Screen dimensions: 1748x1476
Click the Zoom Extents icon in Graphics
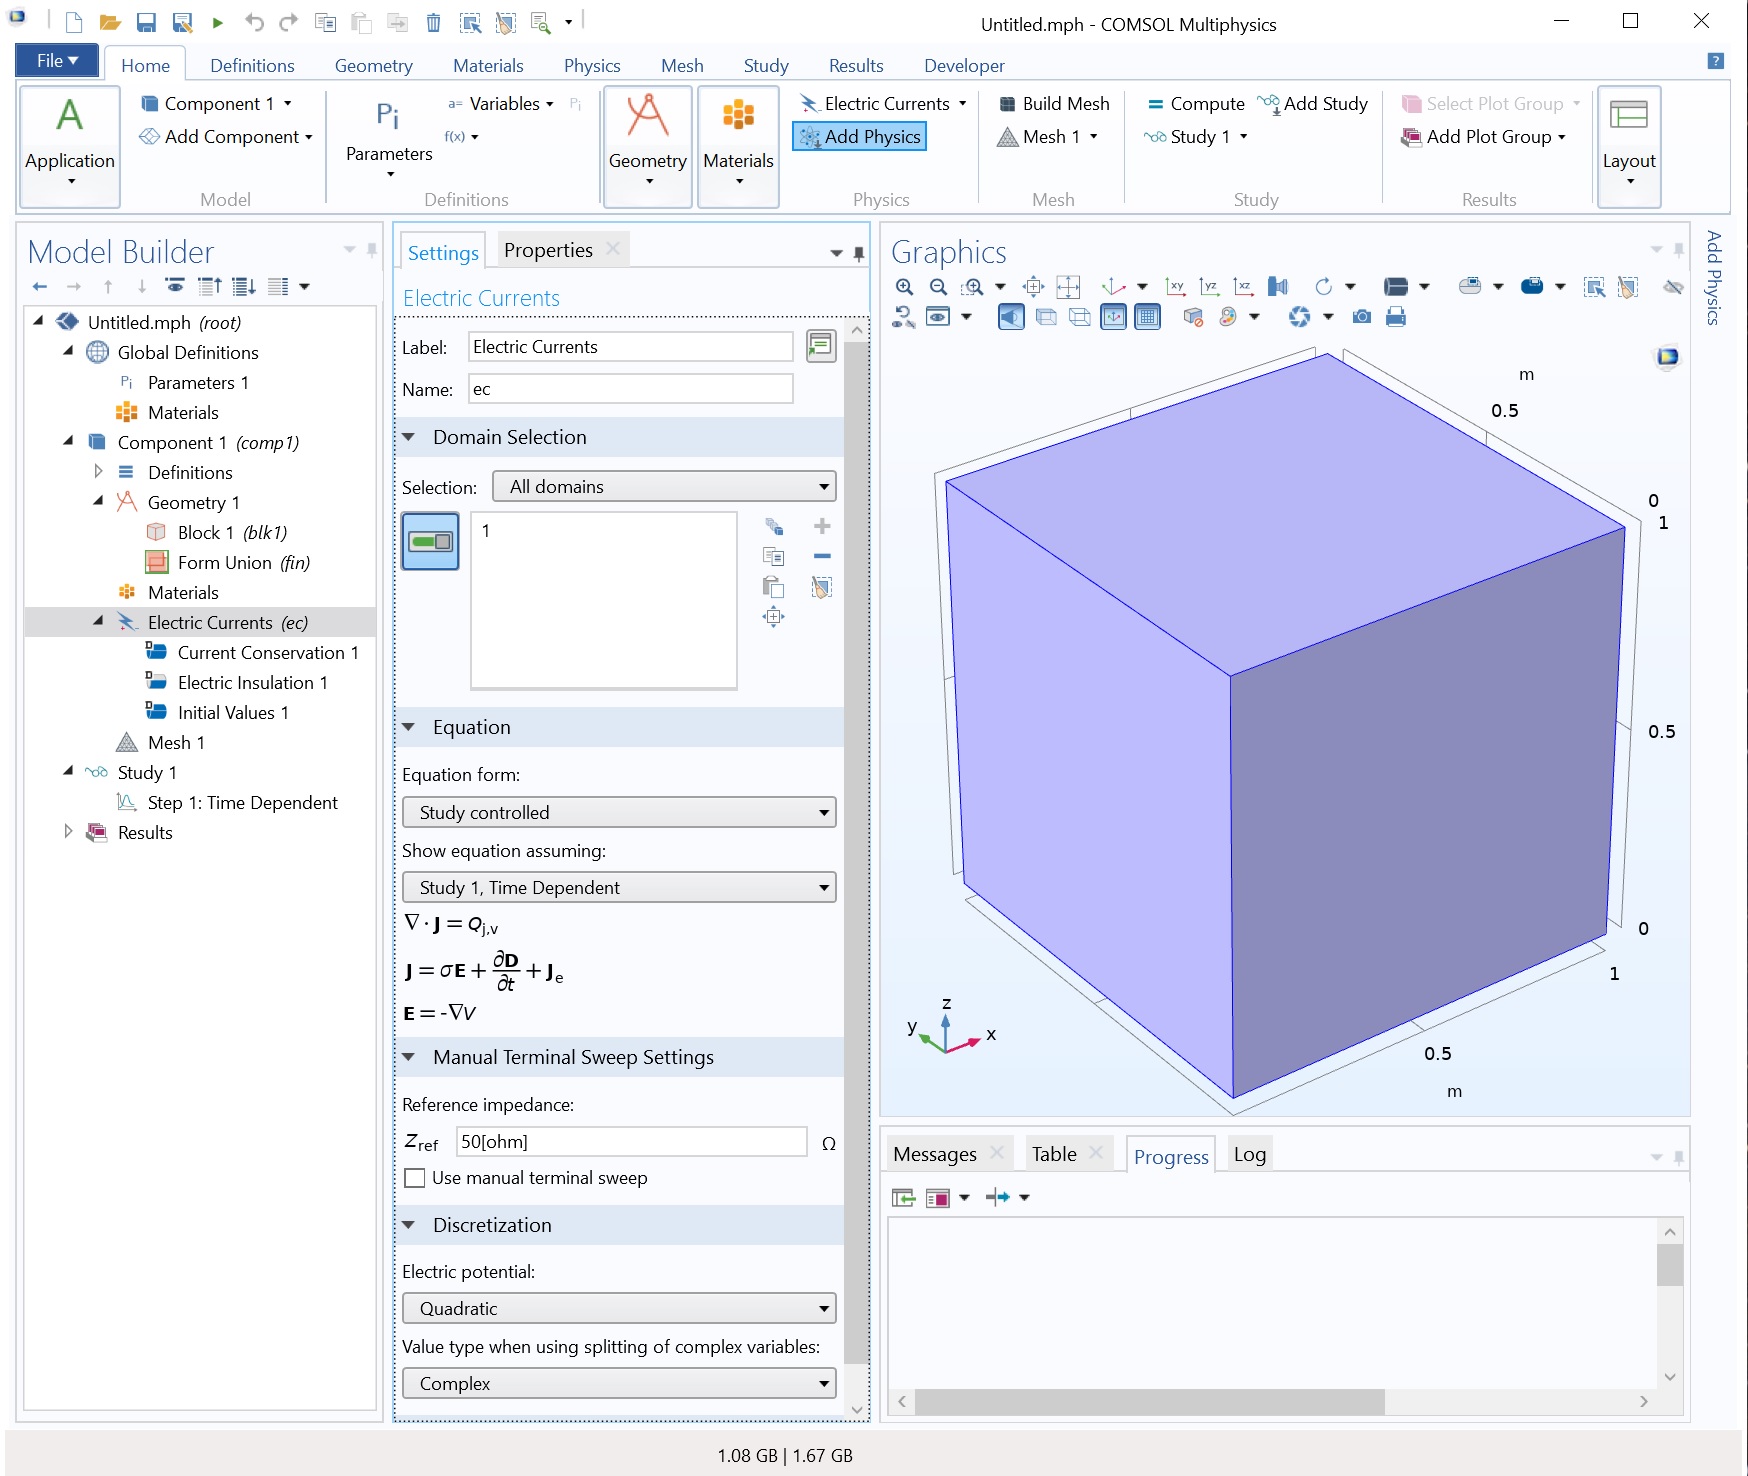pyautogui.click(x=1067, y=287)
